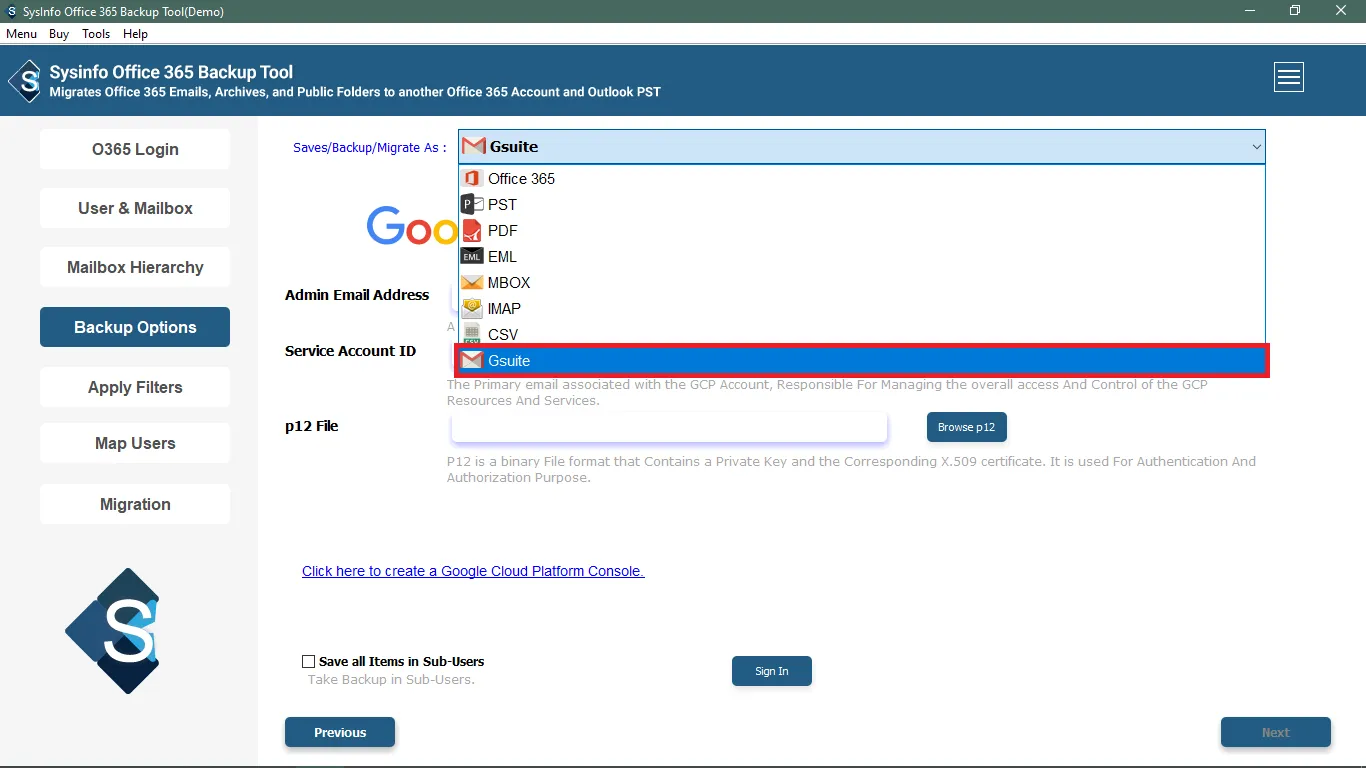Viewport: 1366px width, 768px height.
Task: Click the app icon in the title bar
Action: (x=12, y=11)
